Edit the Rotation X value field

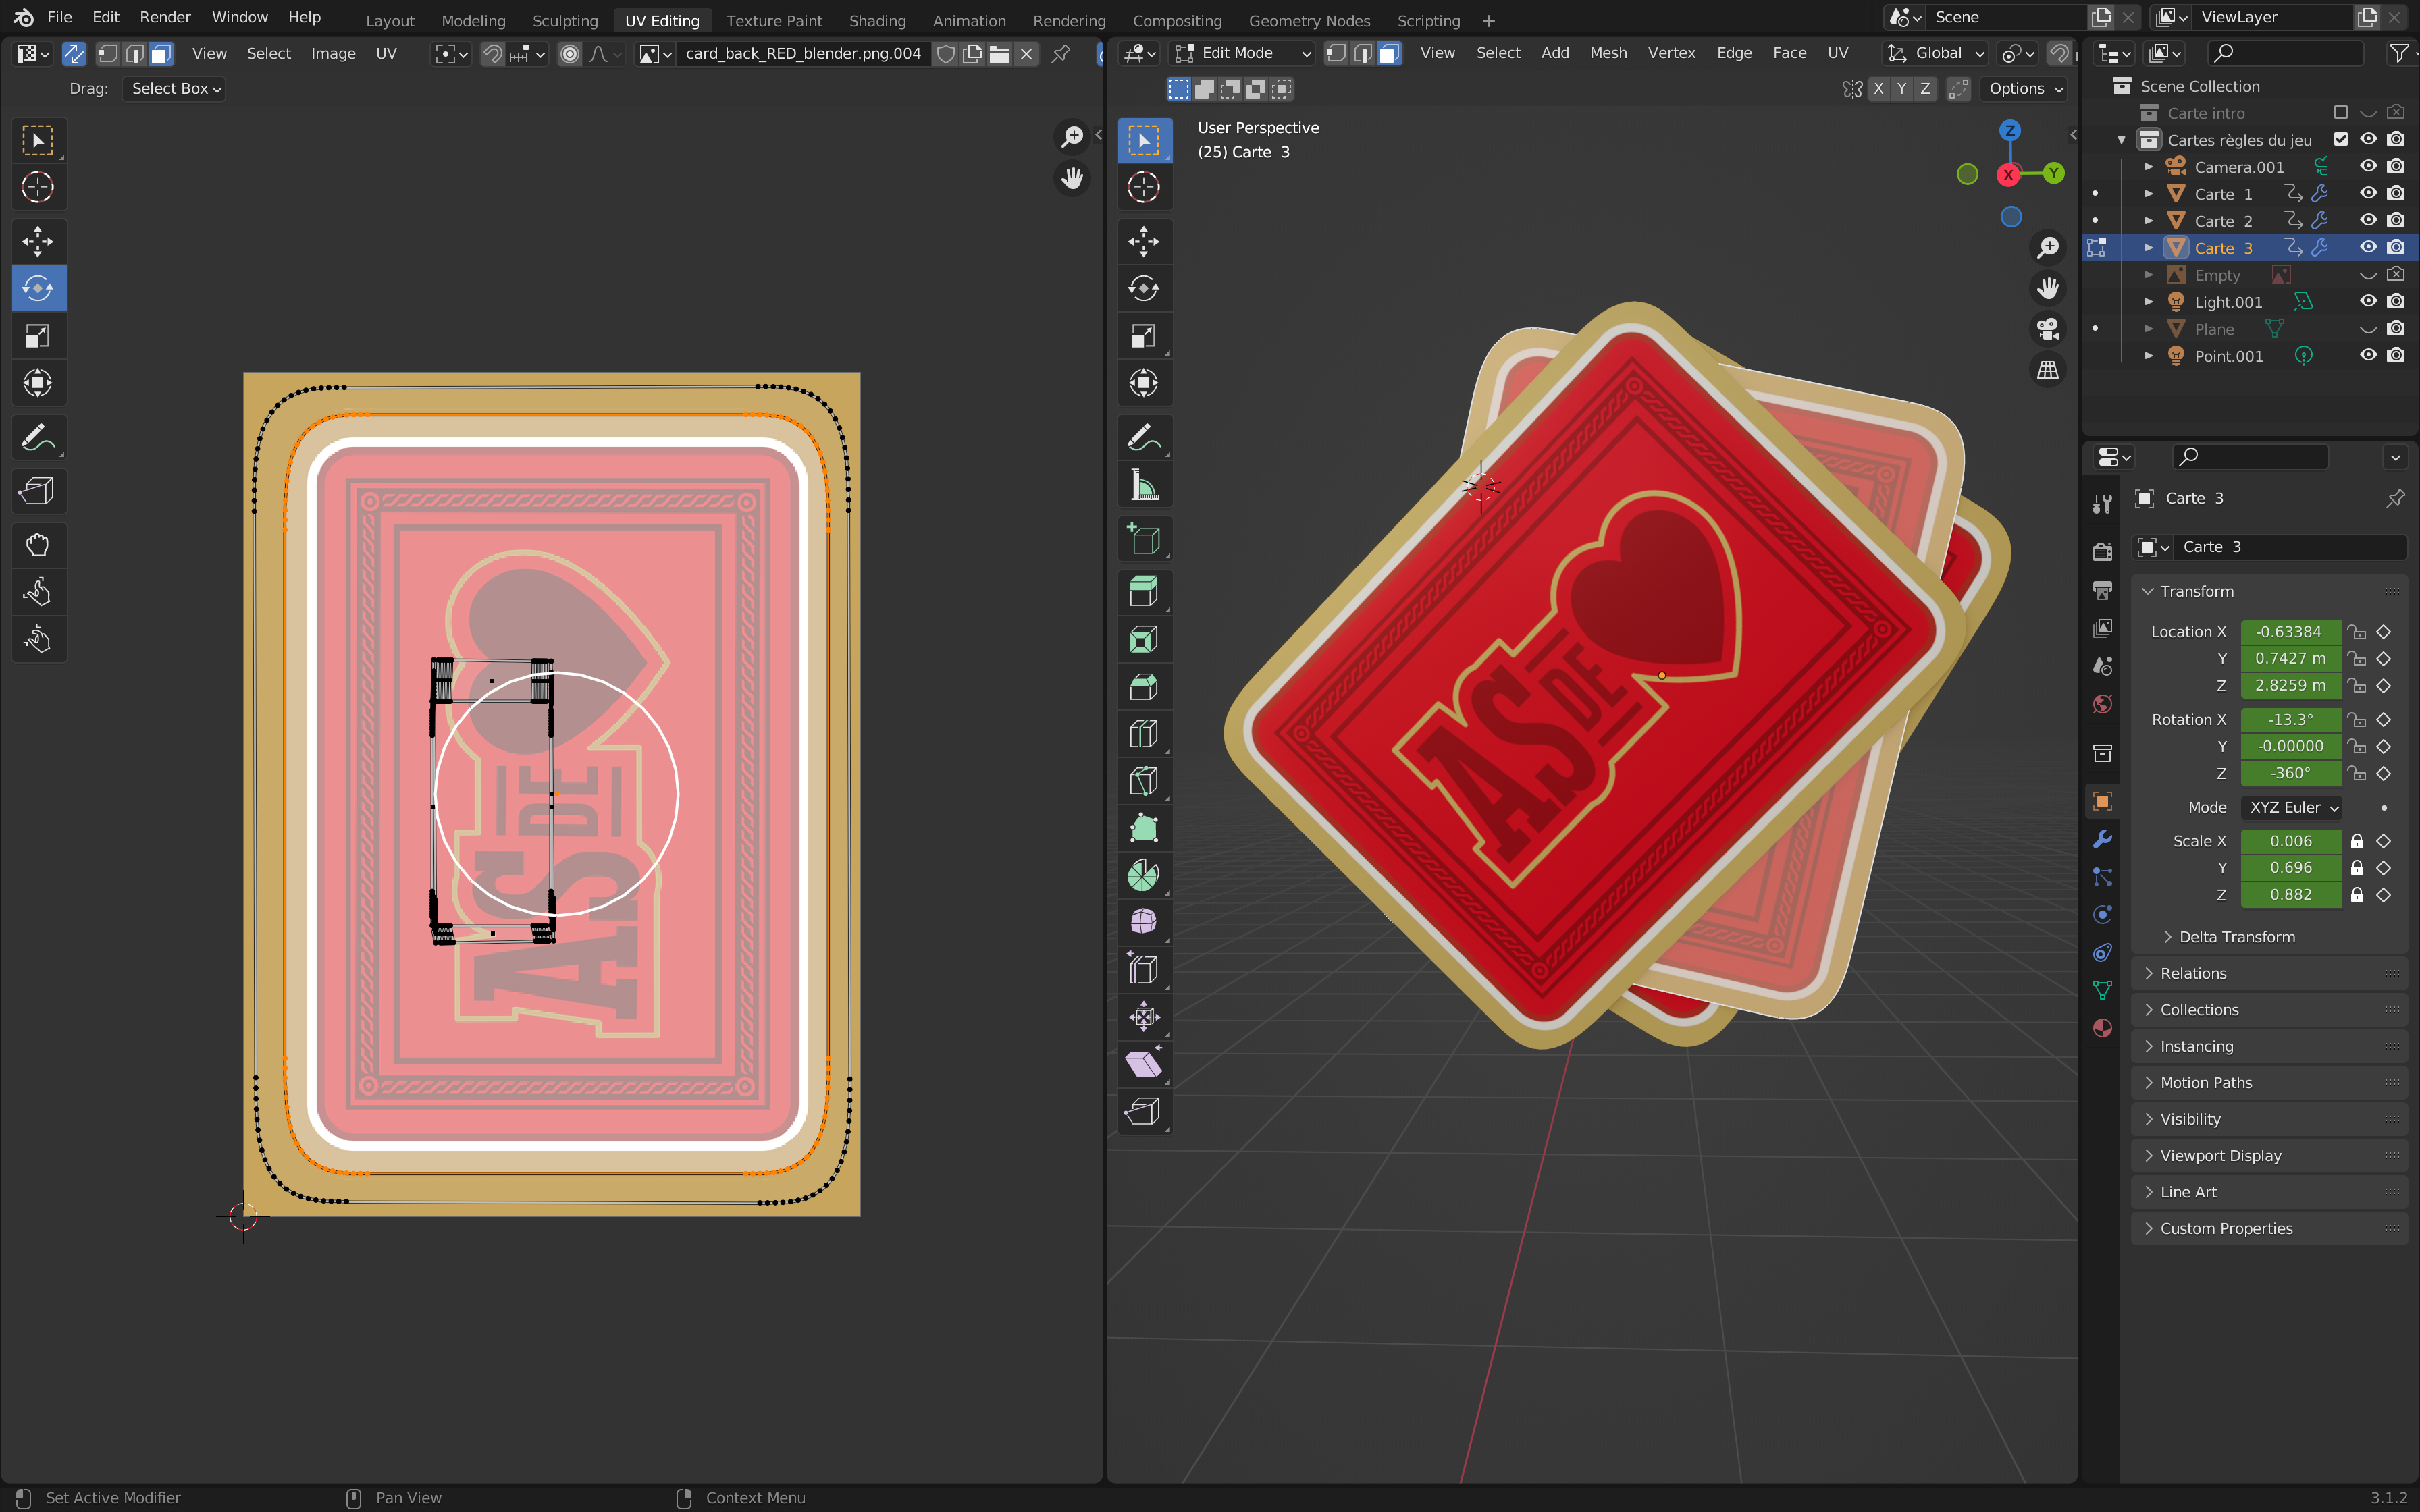point(2291,719)
